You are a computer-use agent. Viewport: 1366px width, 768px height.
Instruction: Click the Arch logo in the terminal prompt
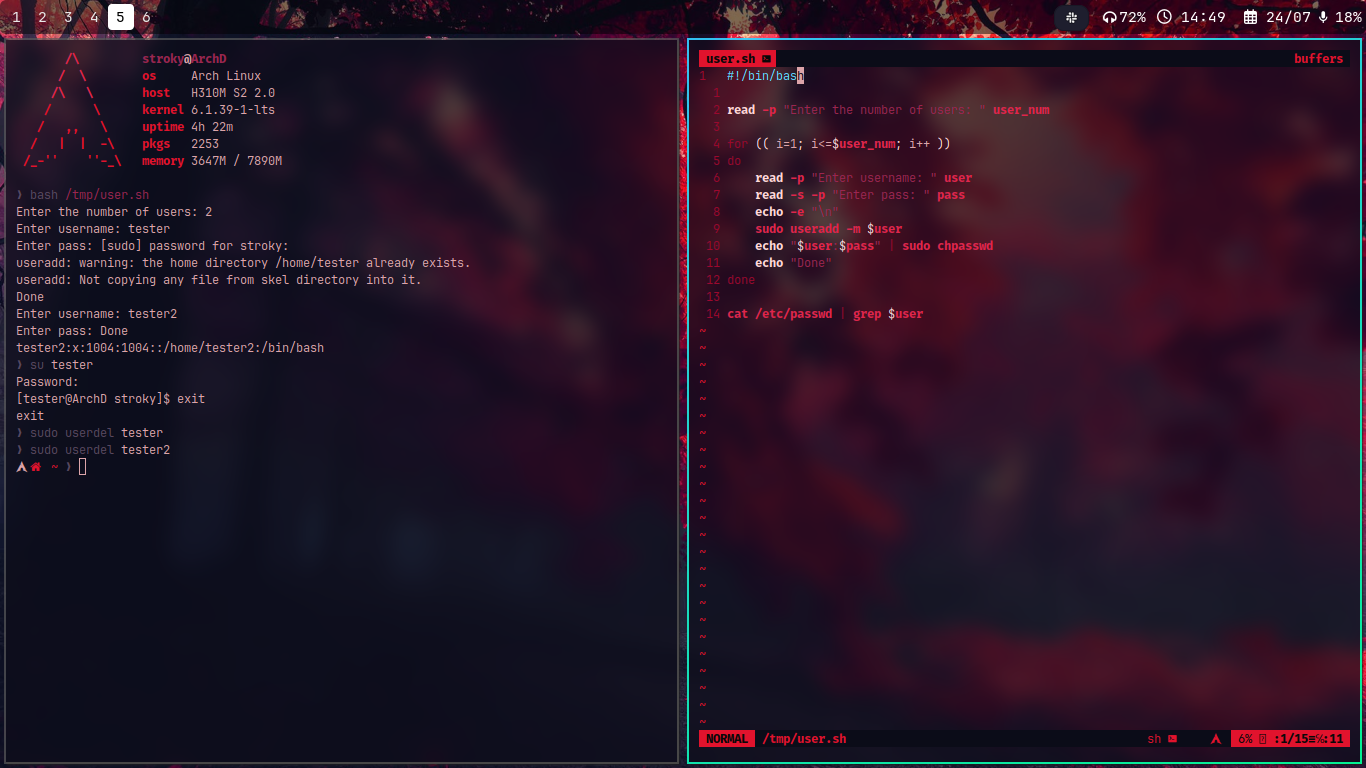point(21,467)
